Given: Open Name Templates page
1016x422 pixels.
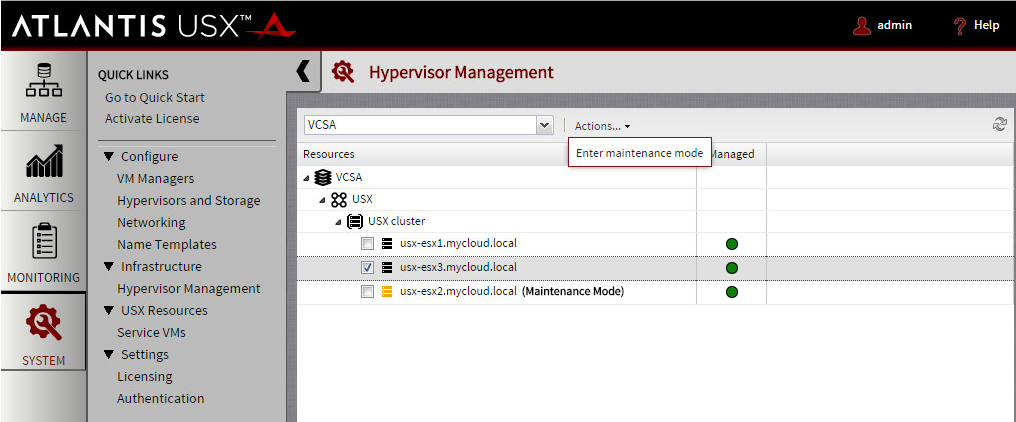Looking at the screenshot, I should pos(167,244).
